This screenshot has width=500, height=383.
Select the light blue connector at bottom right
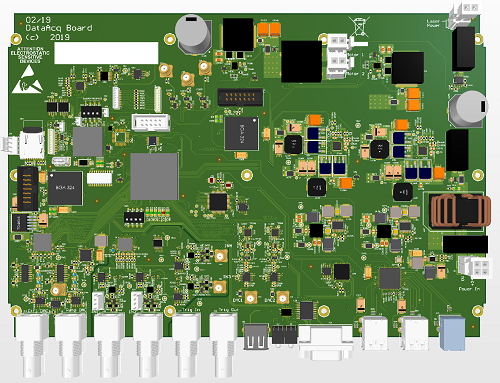(x=452, y=333)
